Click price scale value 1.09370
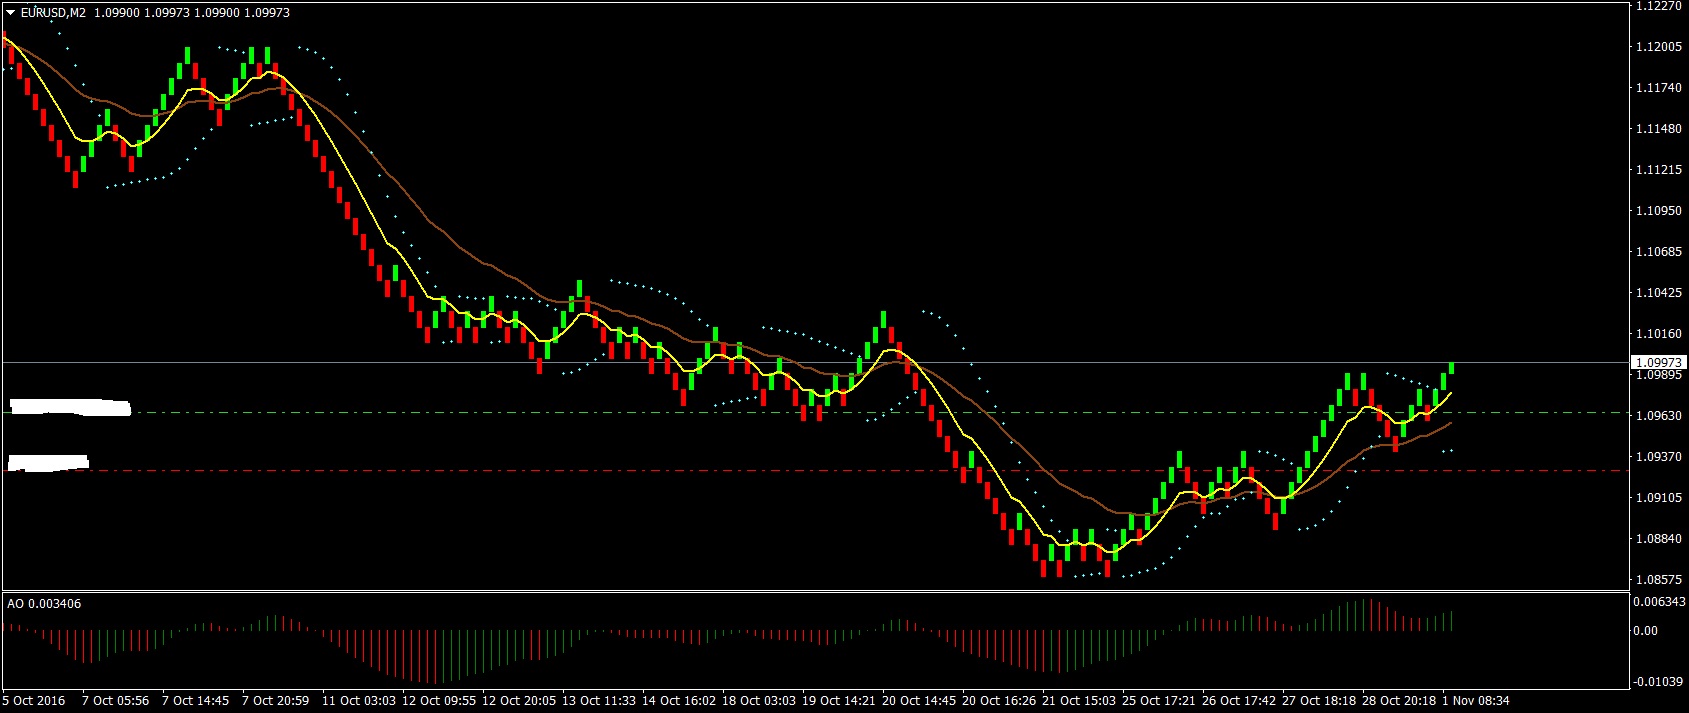The height and width of the screenshot is (713, 1689). click(1660, 457)
